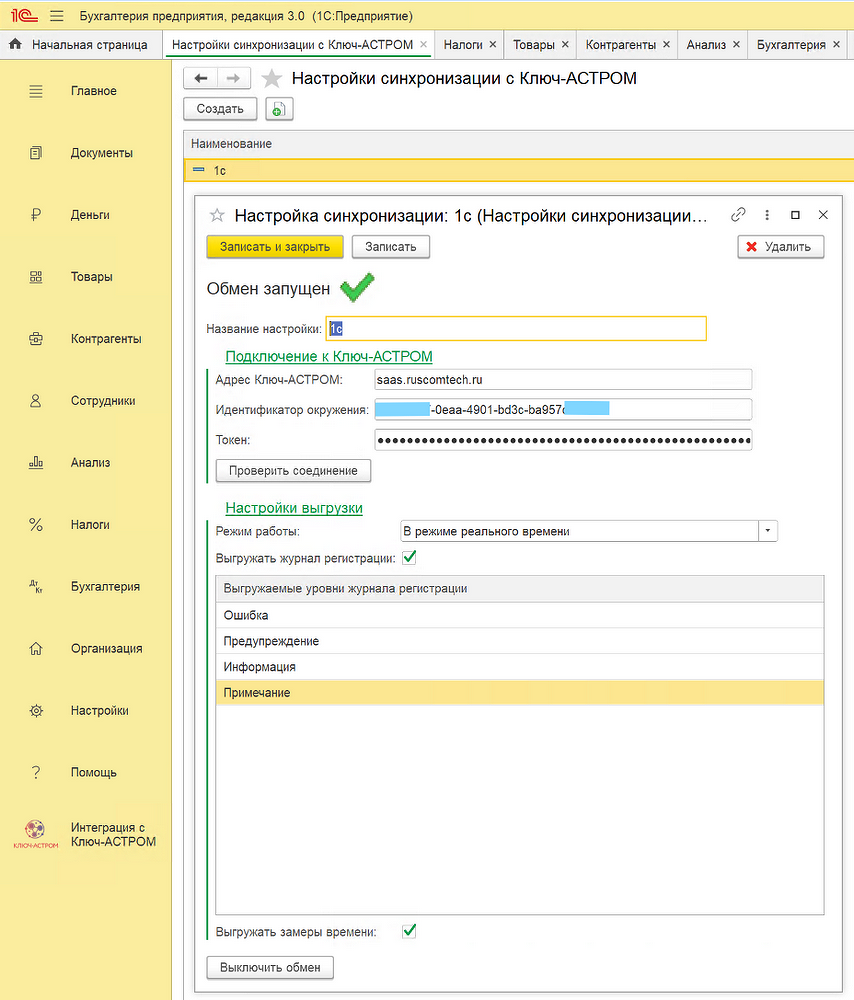Open the Анализ chart icon
854x1000 pixels.
[36, 462]
